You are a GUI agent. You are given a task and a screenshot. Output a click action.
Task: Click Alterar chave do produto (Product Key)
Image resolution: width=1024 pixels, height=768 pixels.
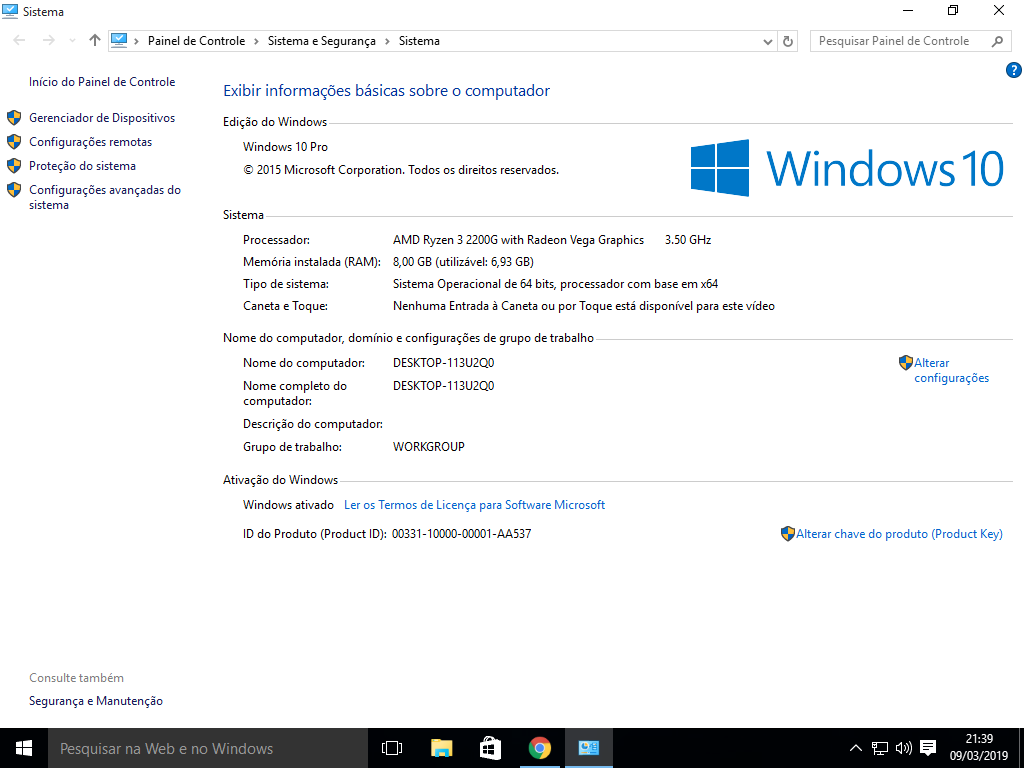[x=899, y=534]
